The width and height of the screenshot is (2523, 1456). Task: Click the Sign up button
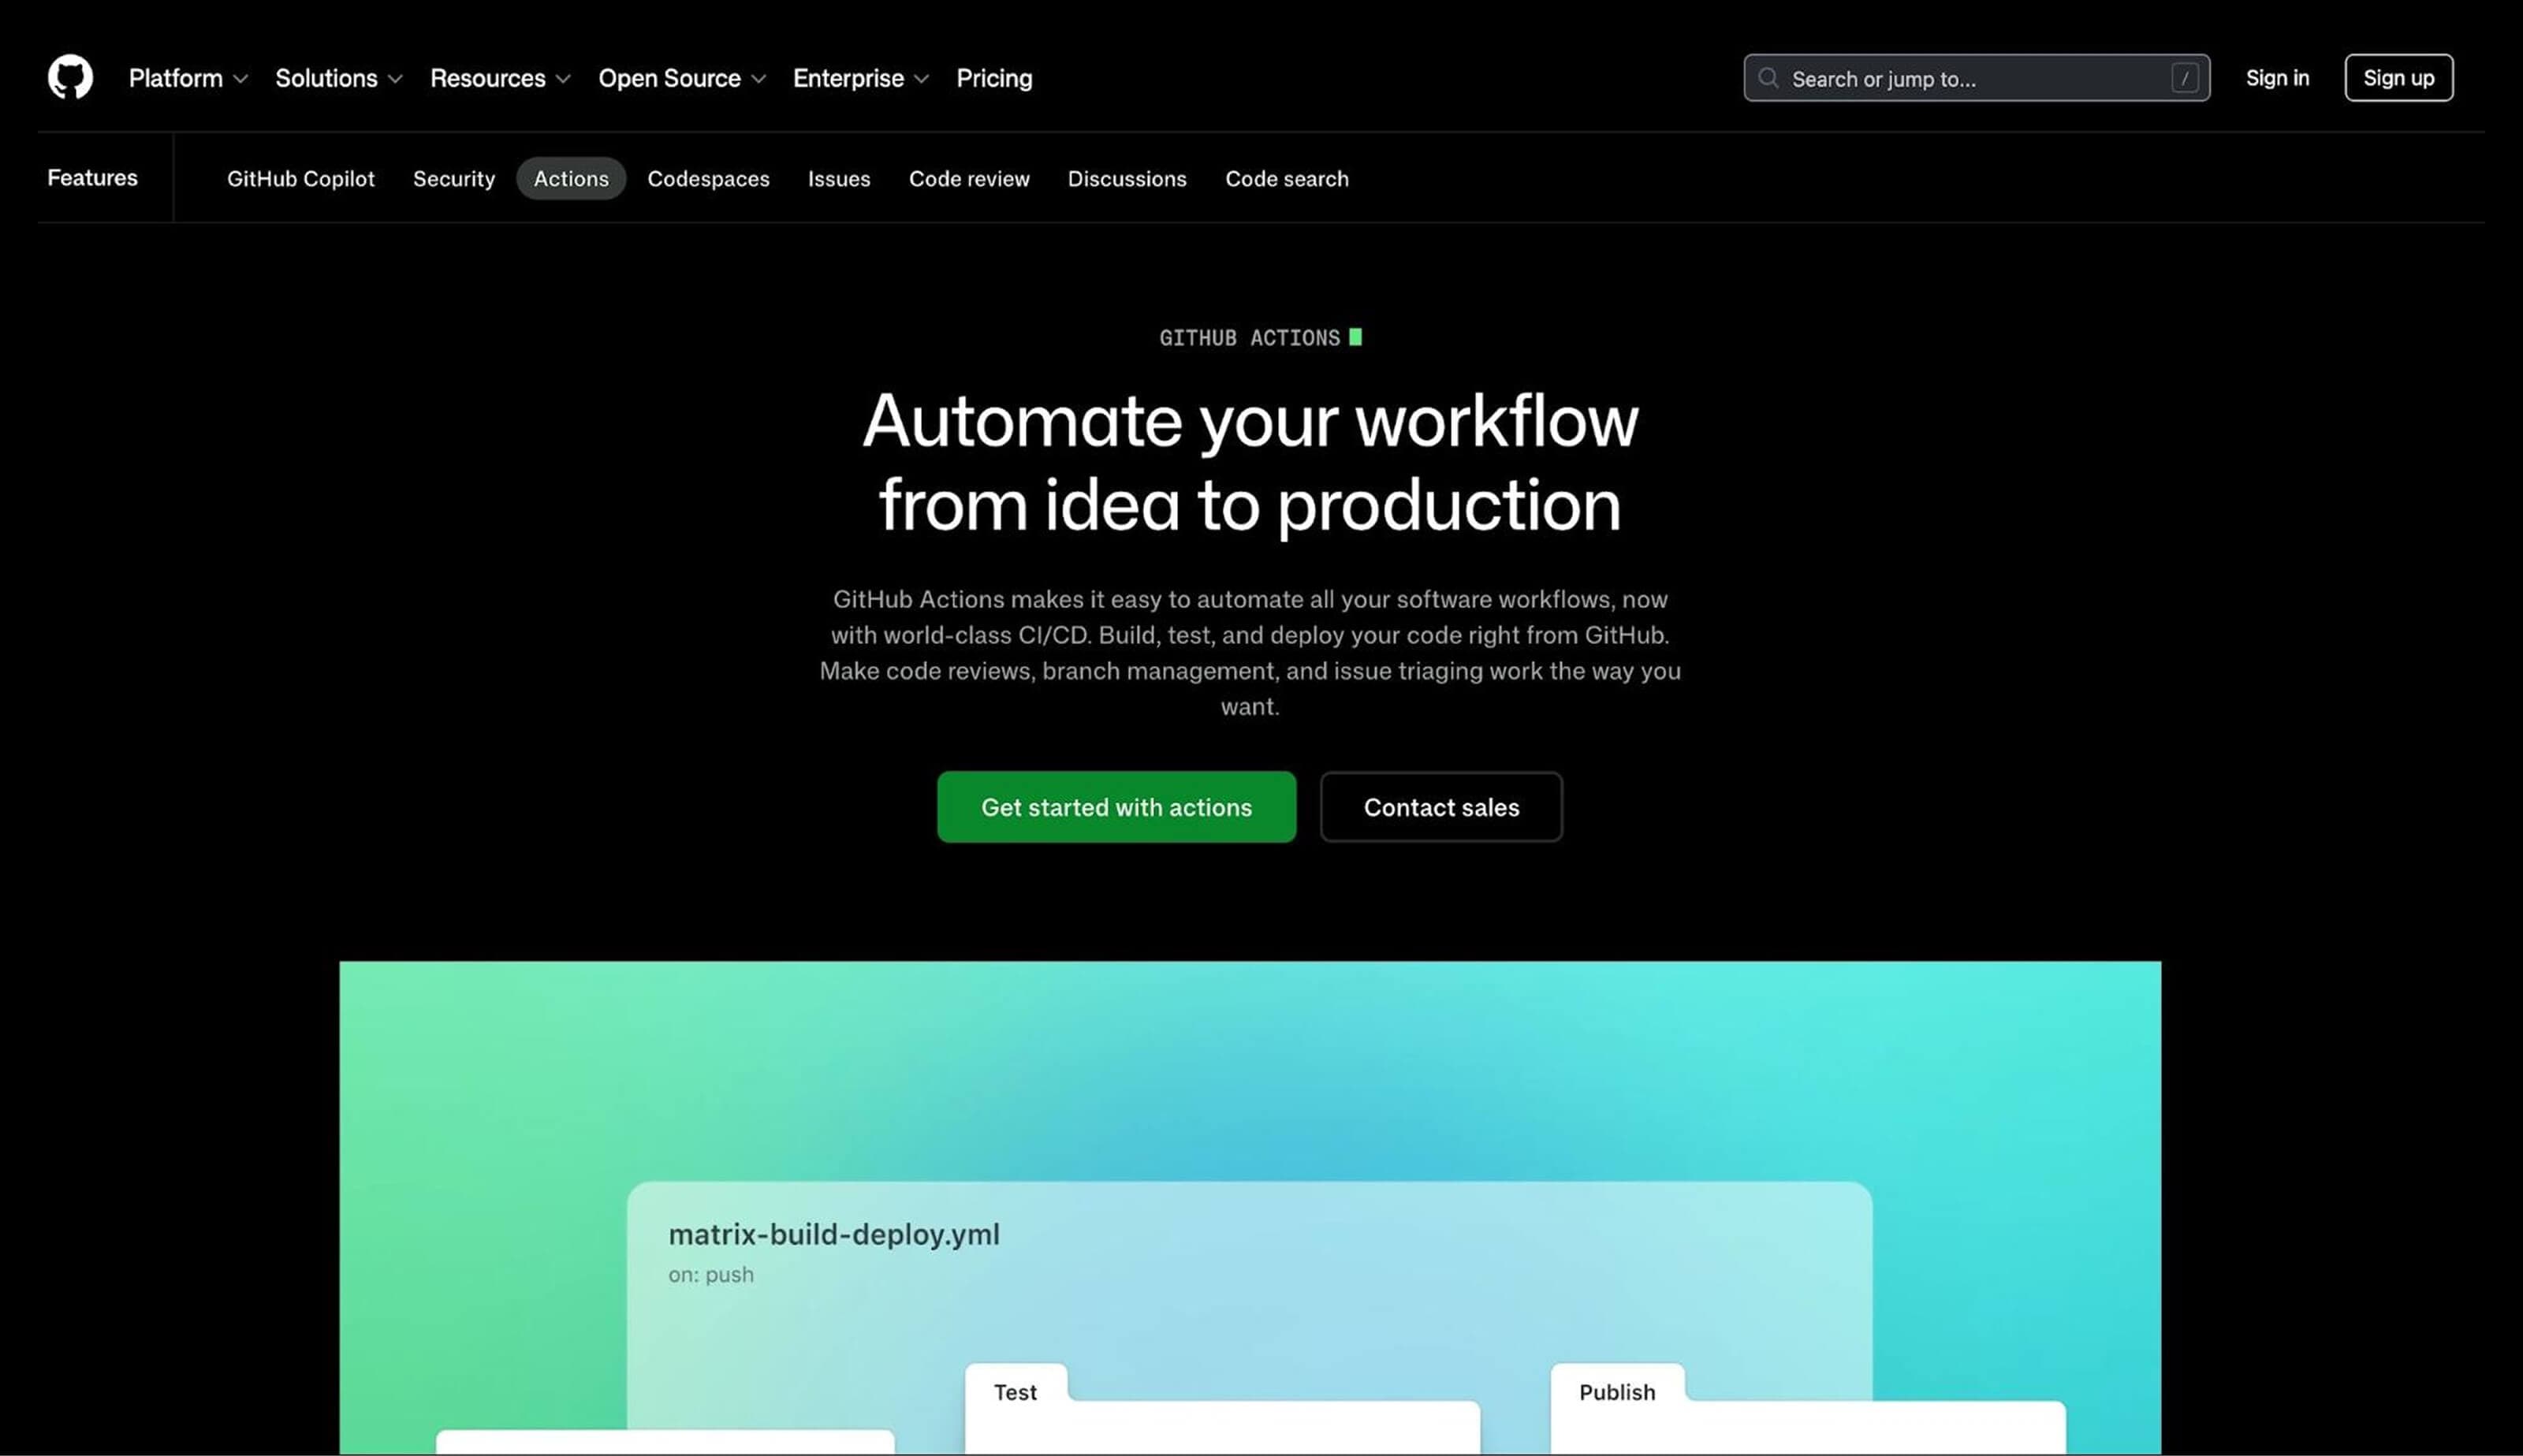pyautogui.click(x=2398, y=78)
